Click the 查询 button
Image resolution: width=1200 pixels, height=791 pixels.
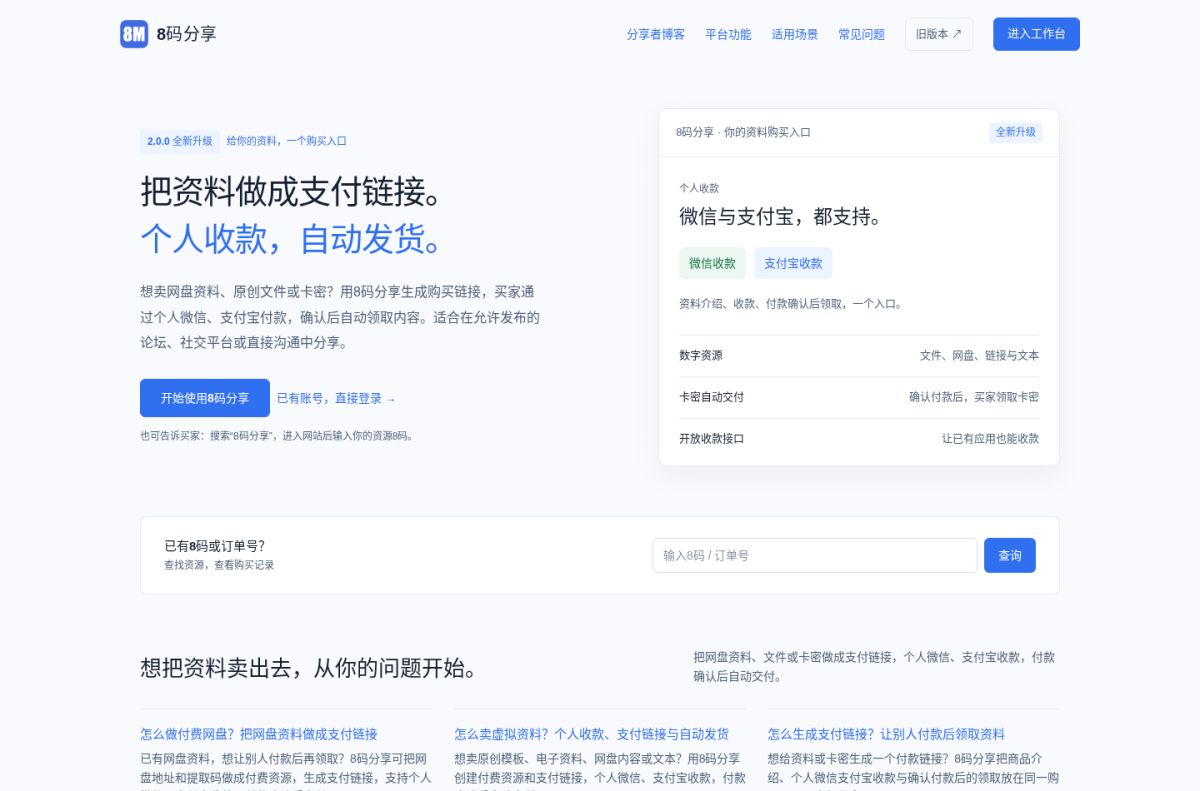1010,555
